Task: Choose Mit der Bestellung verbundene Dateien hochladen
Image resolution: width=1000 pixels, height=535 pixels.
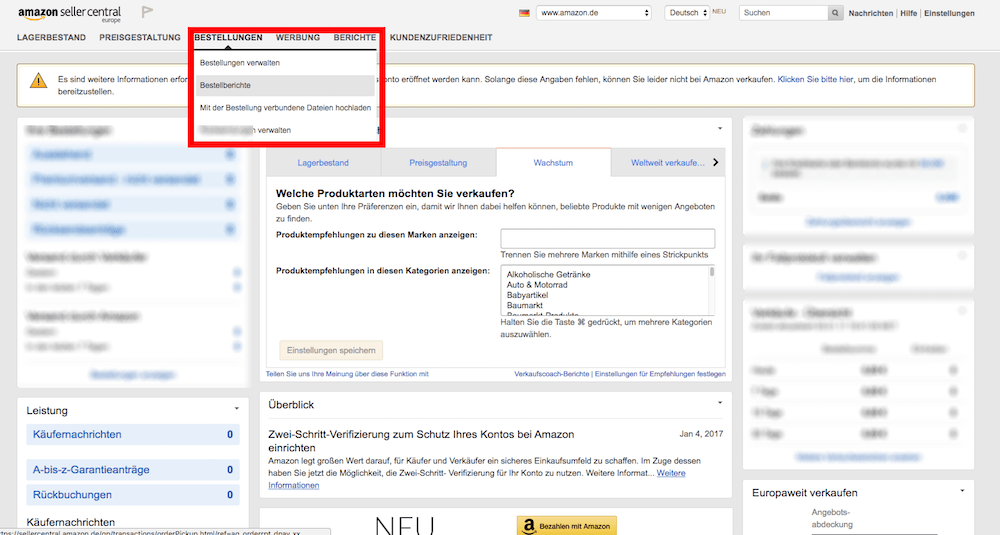Action: coord(285,108)
